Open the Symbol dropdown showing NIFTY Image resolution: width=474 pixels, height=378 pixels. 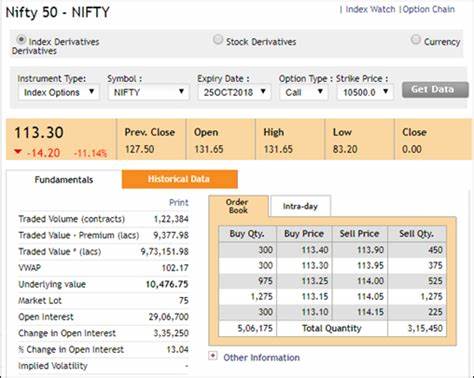pos(149,92)
